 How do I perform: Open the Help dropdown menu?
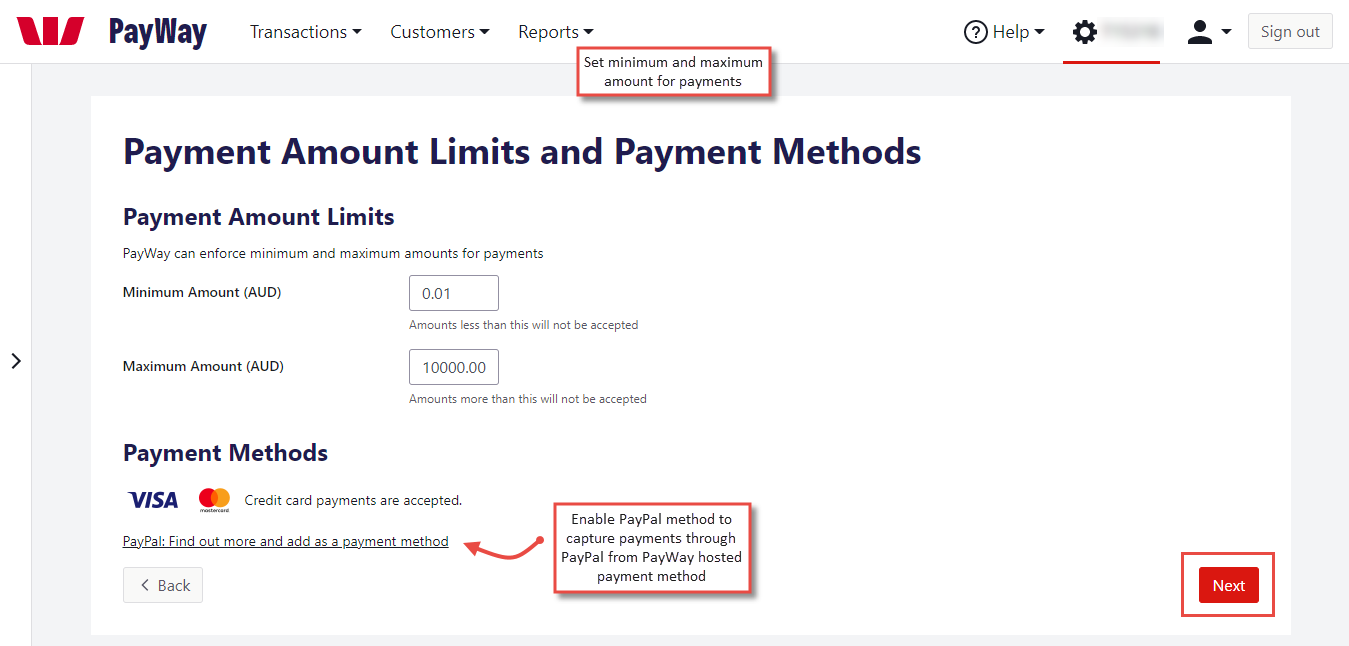1004,32
